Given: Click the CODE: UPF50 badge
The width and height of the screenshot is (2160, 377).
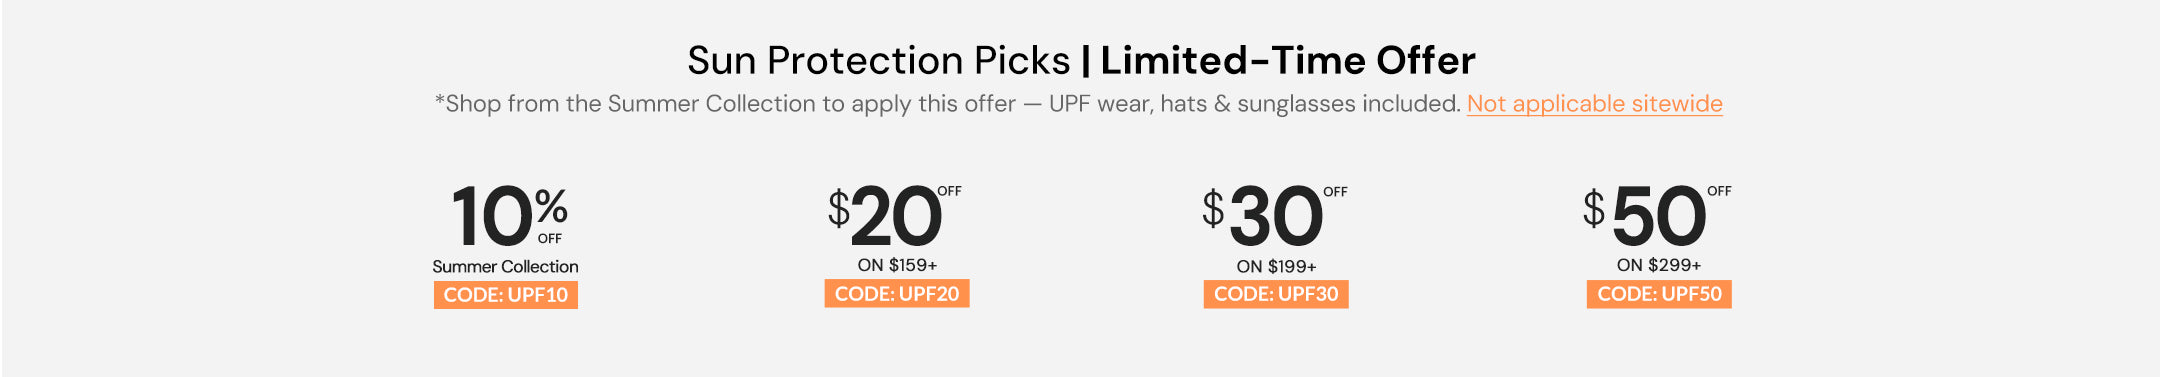Looking at the screenshot, I should pos(1659,294).
